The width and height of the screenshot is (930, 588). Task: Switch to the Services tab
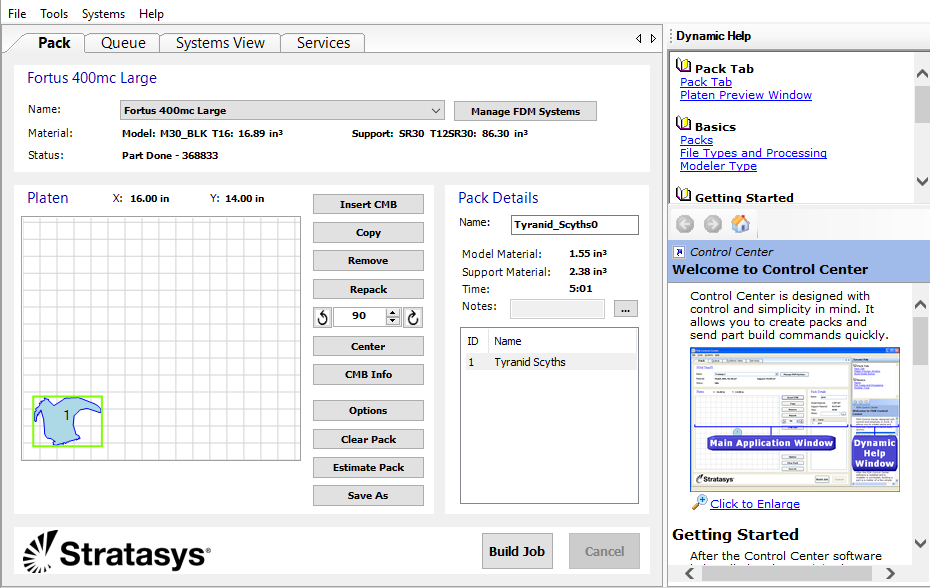tap(323, 43)
